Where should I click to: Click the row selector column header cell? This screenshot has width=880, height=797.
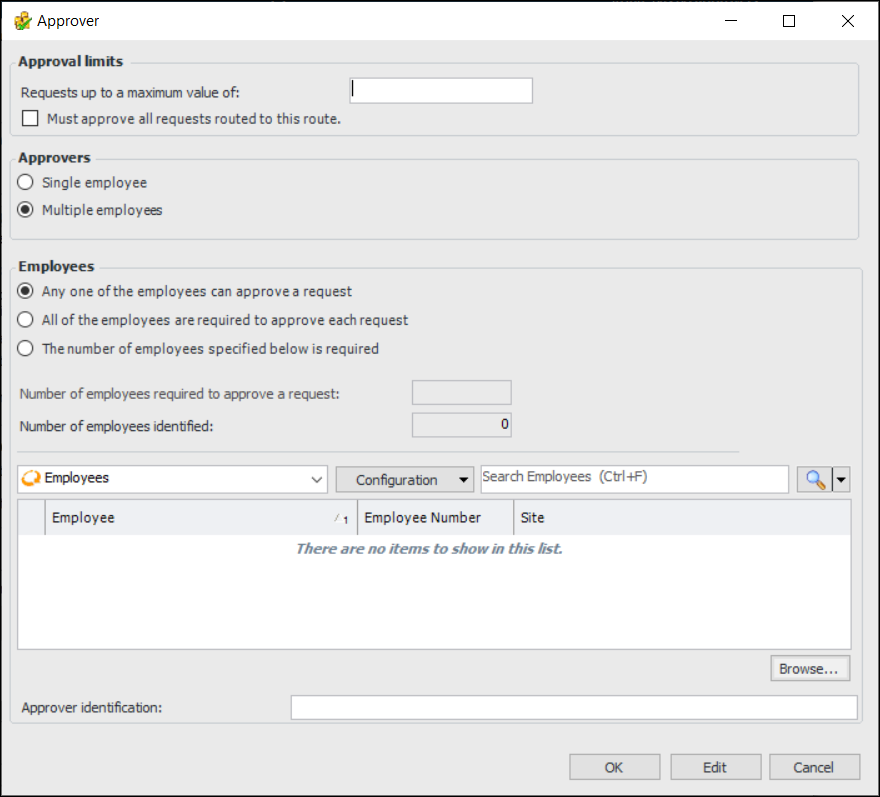click(31, 517)
